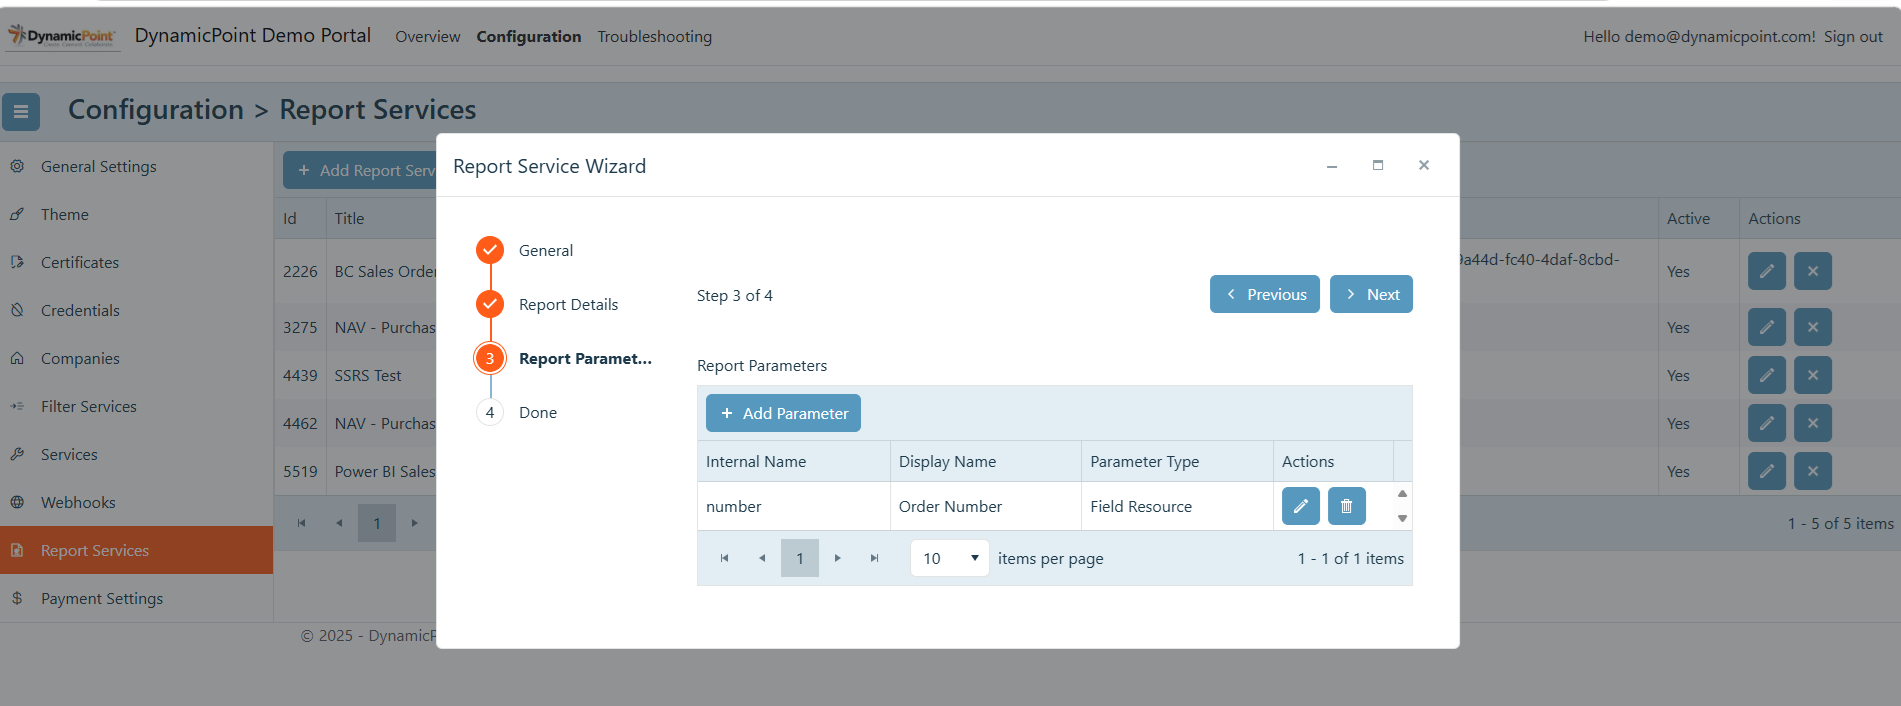Edit report service 4439 SSRS Test
1901x706 pixels.
pyautogui.click(x=1767, y=375)
